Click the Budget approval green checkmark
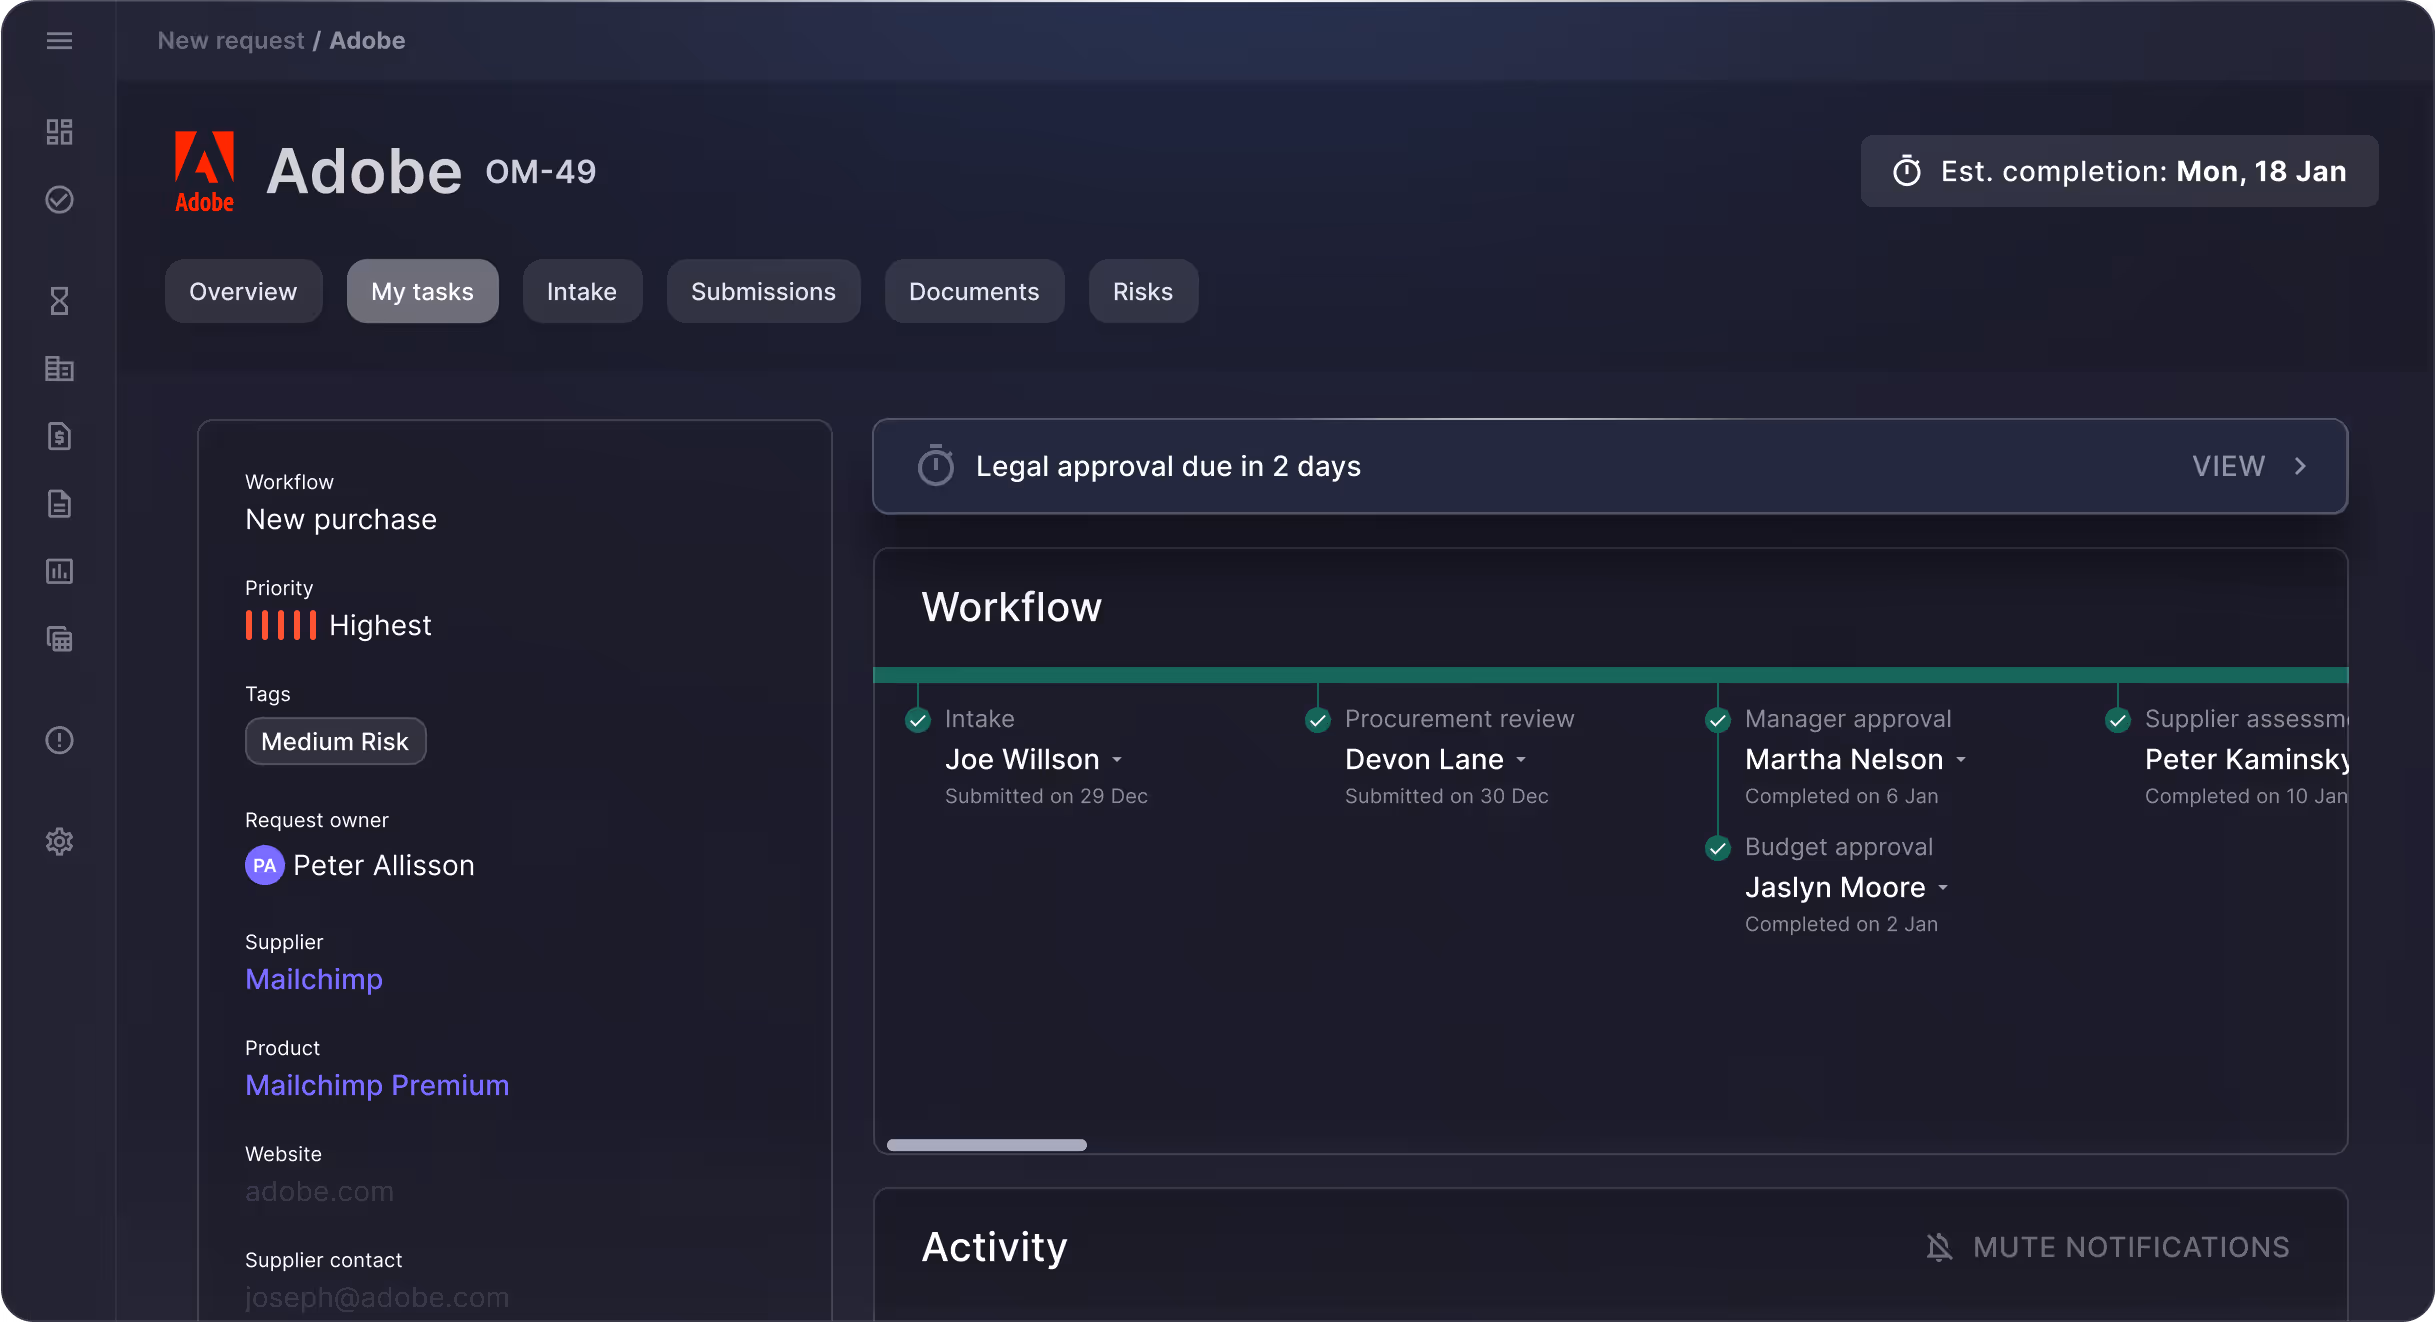The width and height of the screenshot is (2435, 1322). coord(1717,848)
